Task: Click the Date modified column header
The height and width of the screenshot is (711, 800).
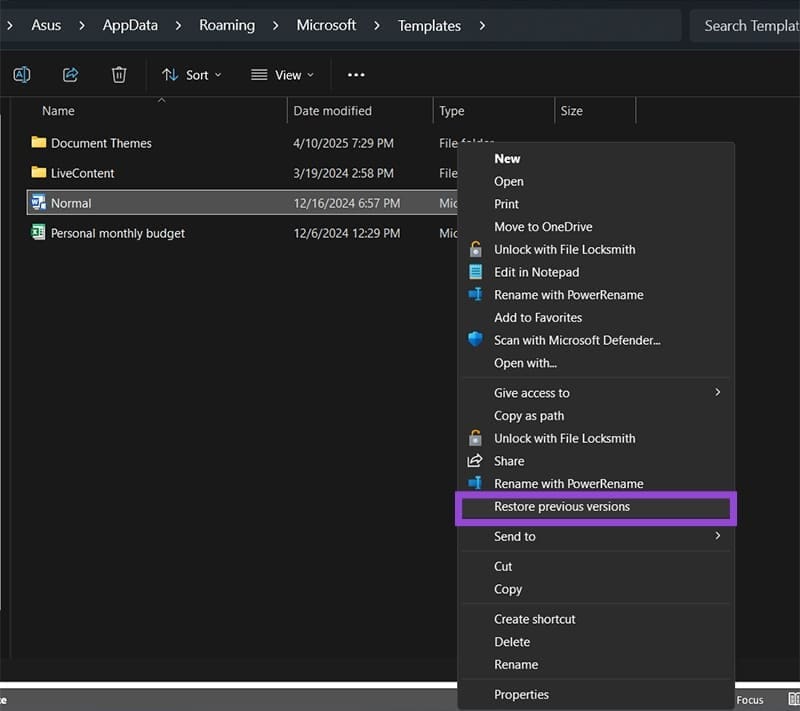Action: tap(332, 111)
